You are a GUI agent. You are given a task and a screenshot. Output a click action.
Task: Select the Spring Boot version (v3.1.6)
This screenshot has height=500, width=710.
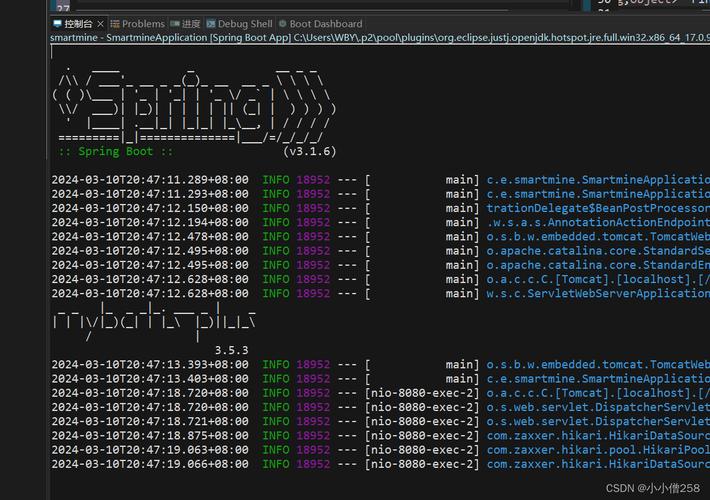310,151
